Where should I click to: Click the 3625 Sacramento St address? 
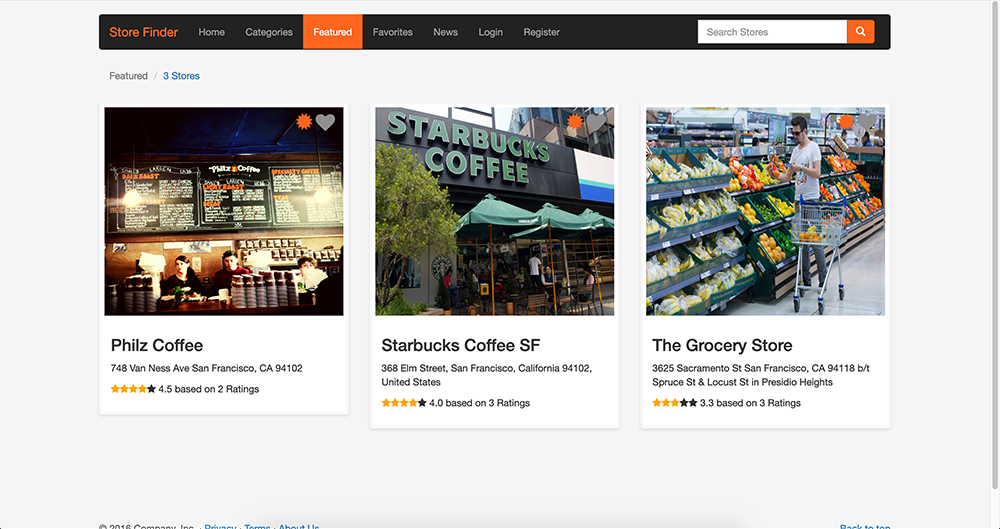pos(761,375)
